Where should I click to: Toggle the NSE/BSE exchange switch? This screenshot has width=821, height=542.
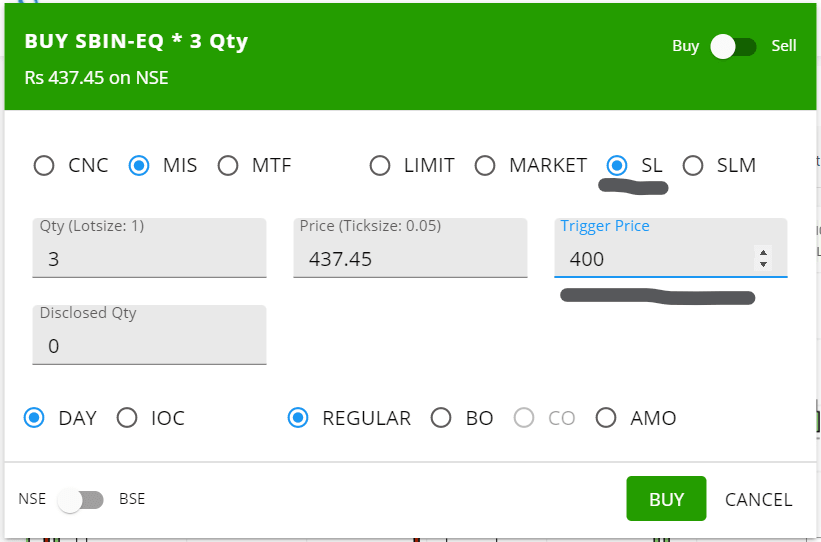[80, 500]
